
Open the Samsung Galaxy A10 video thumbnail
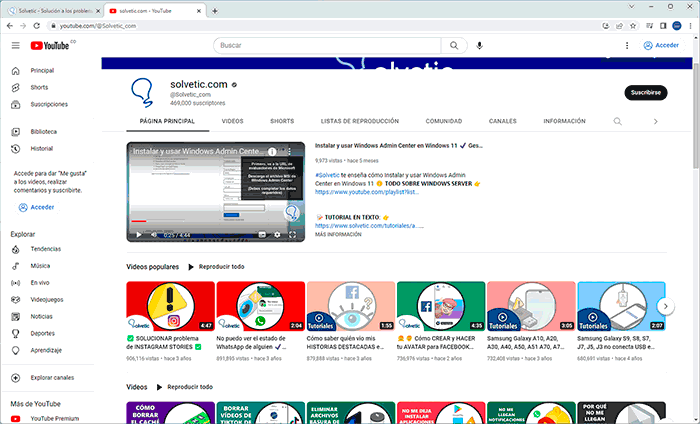pos(531,306)
